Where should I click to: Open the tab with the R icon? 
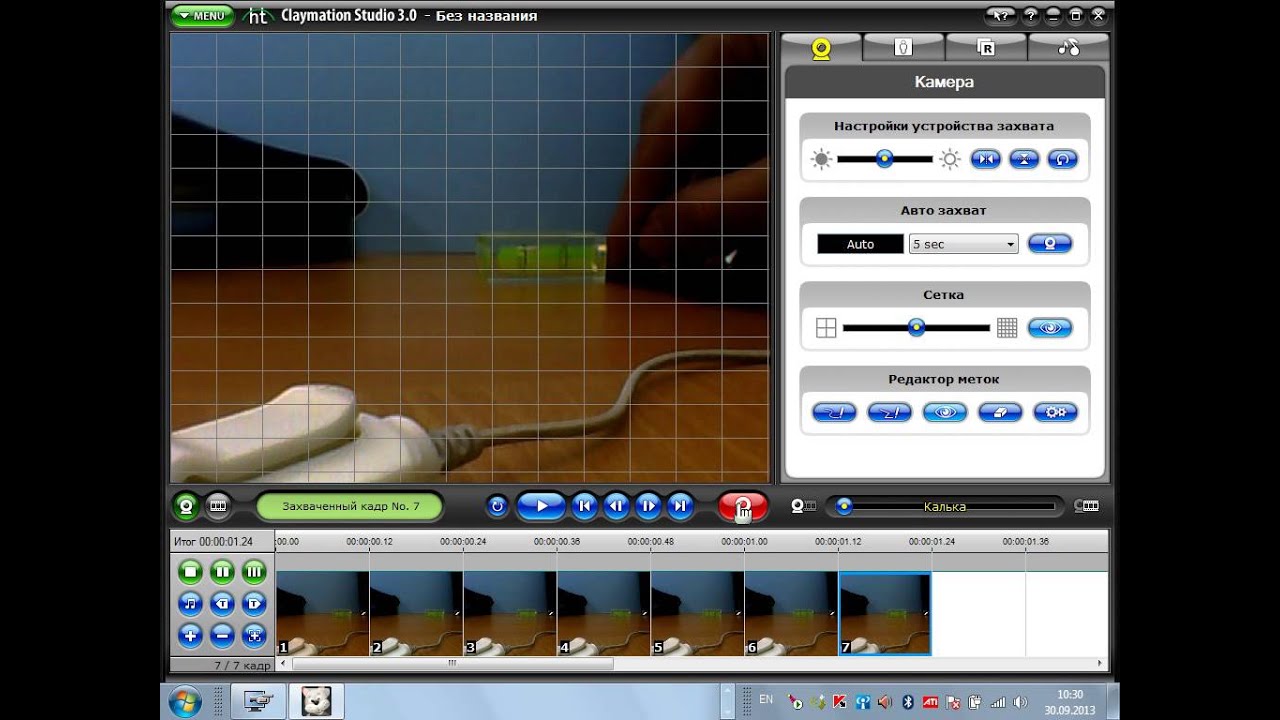pyautogui.click(x=986, y=47)
